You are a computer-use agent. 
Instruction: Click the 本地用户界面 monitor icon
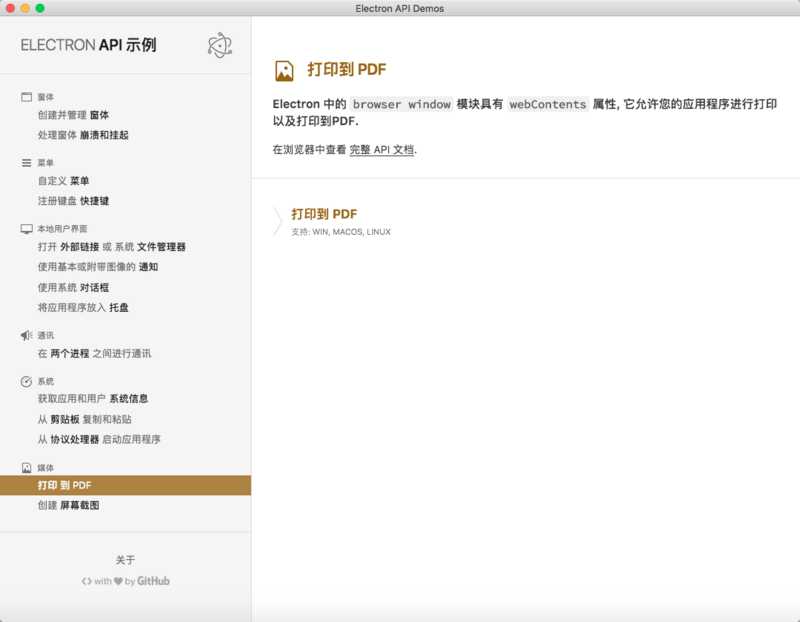click(27, 229)
